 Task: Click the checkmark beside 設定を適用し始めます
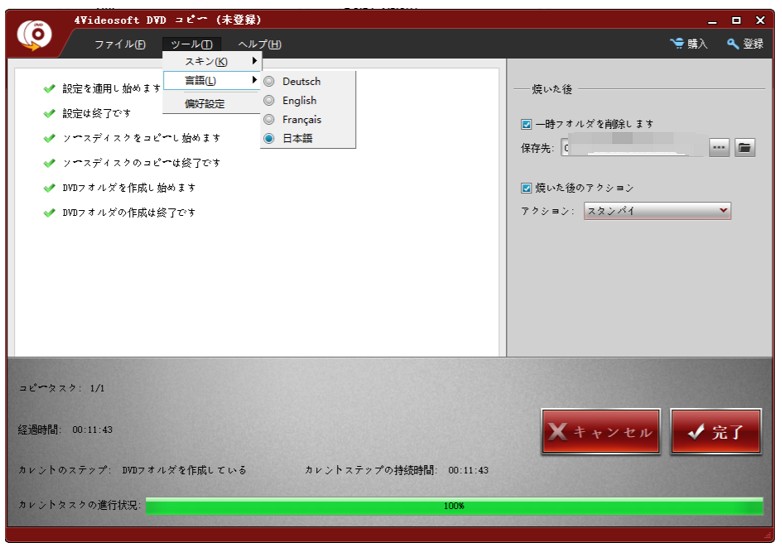[49, 89]
